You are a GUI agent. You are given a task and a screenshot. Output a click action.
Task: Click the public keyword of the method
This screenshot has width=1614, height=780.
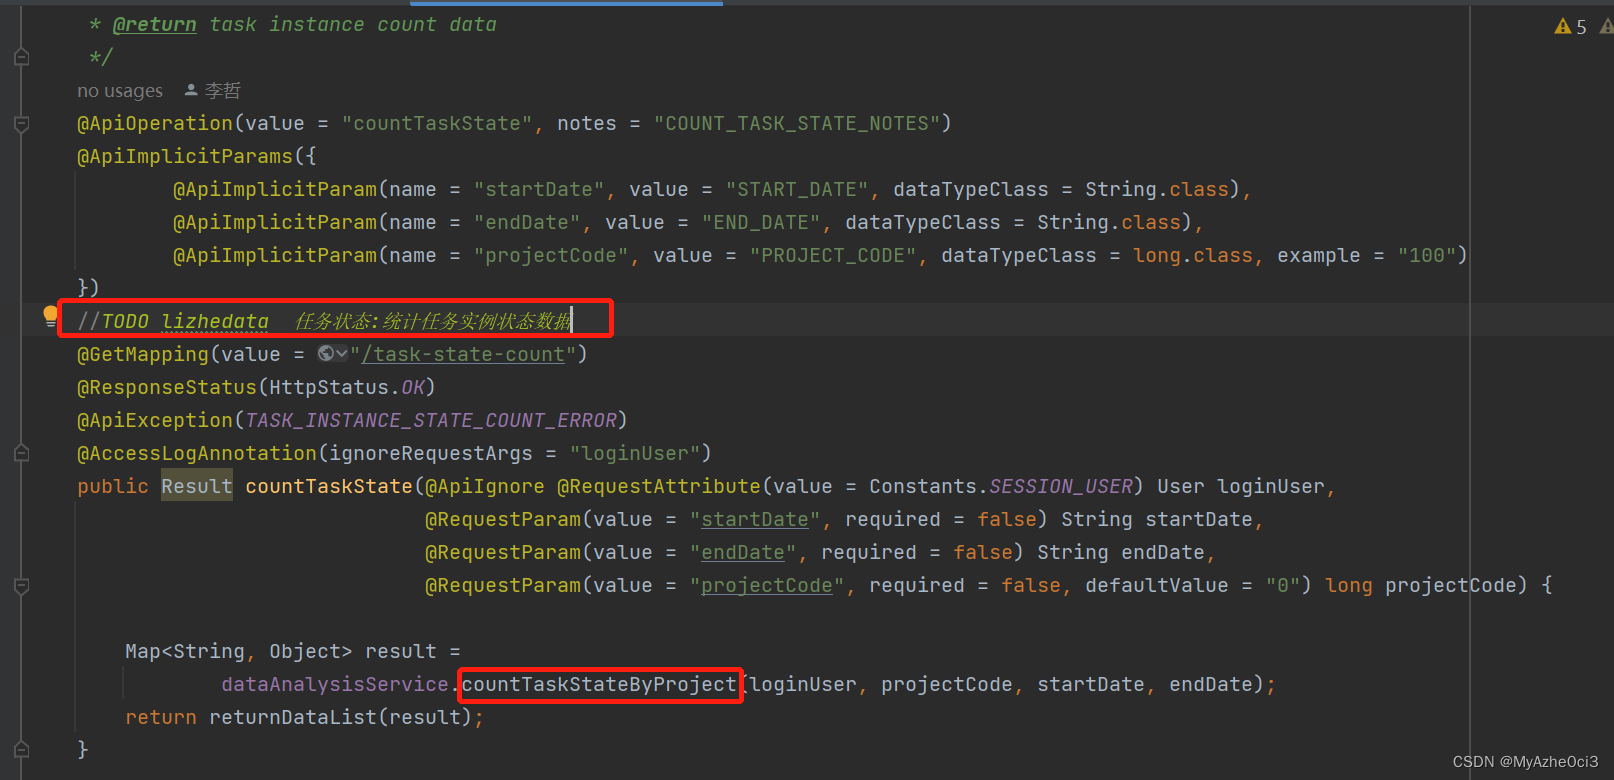pos(113,486)
